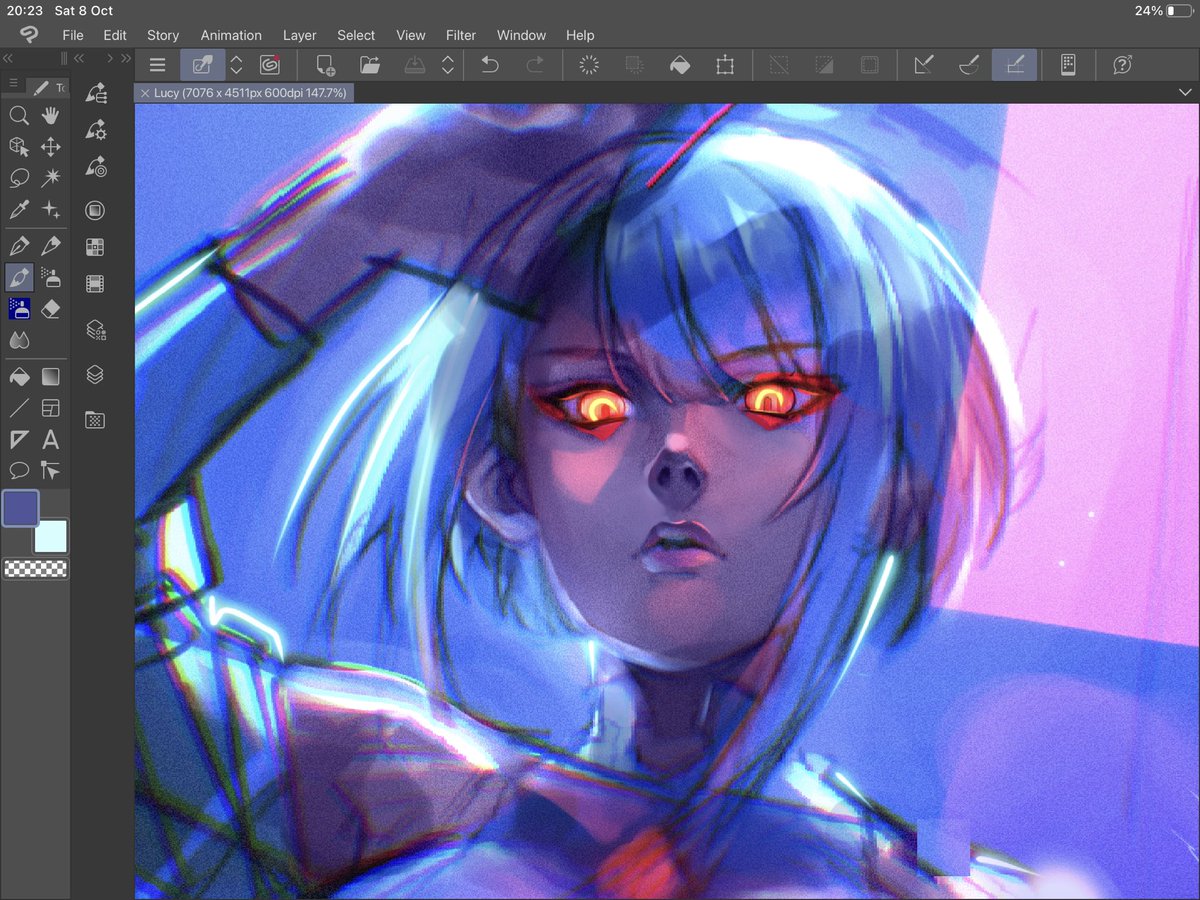Open the Sub Tool palette icon
The image size is (1200, 900).
coord(96,93)
